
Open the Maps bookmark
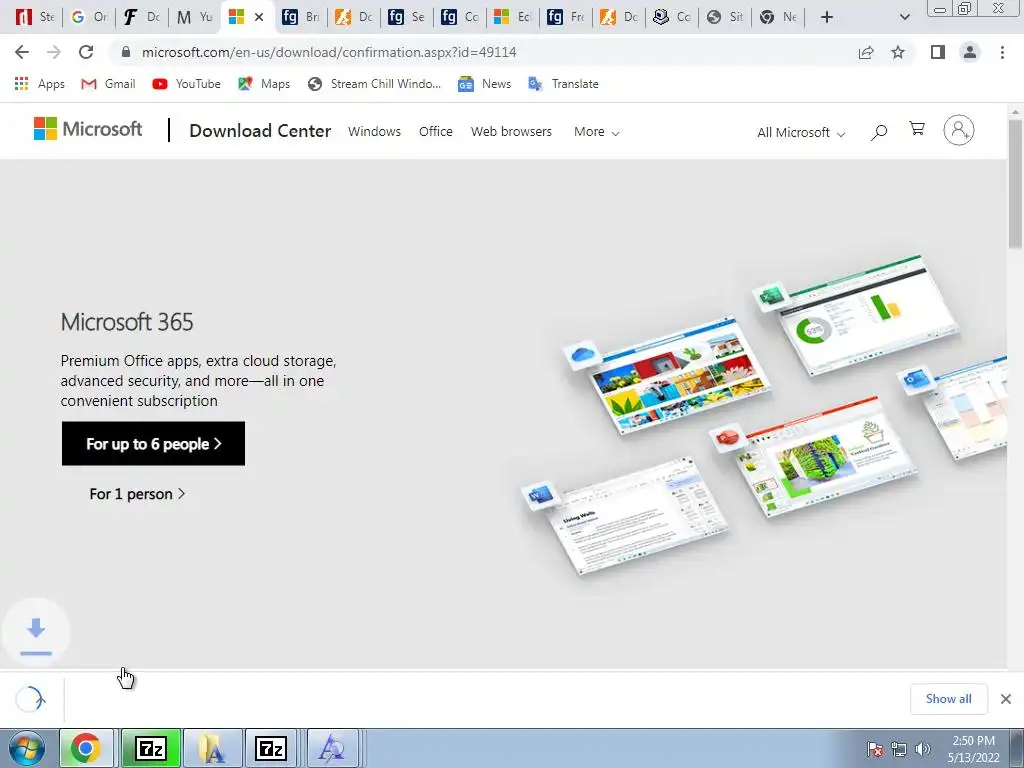coord(264,84)
